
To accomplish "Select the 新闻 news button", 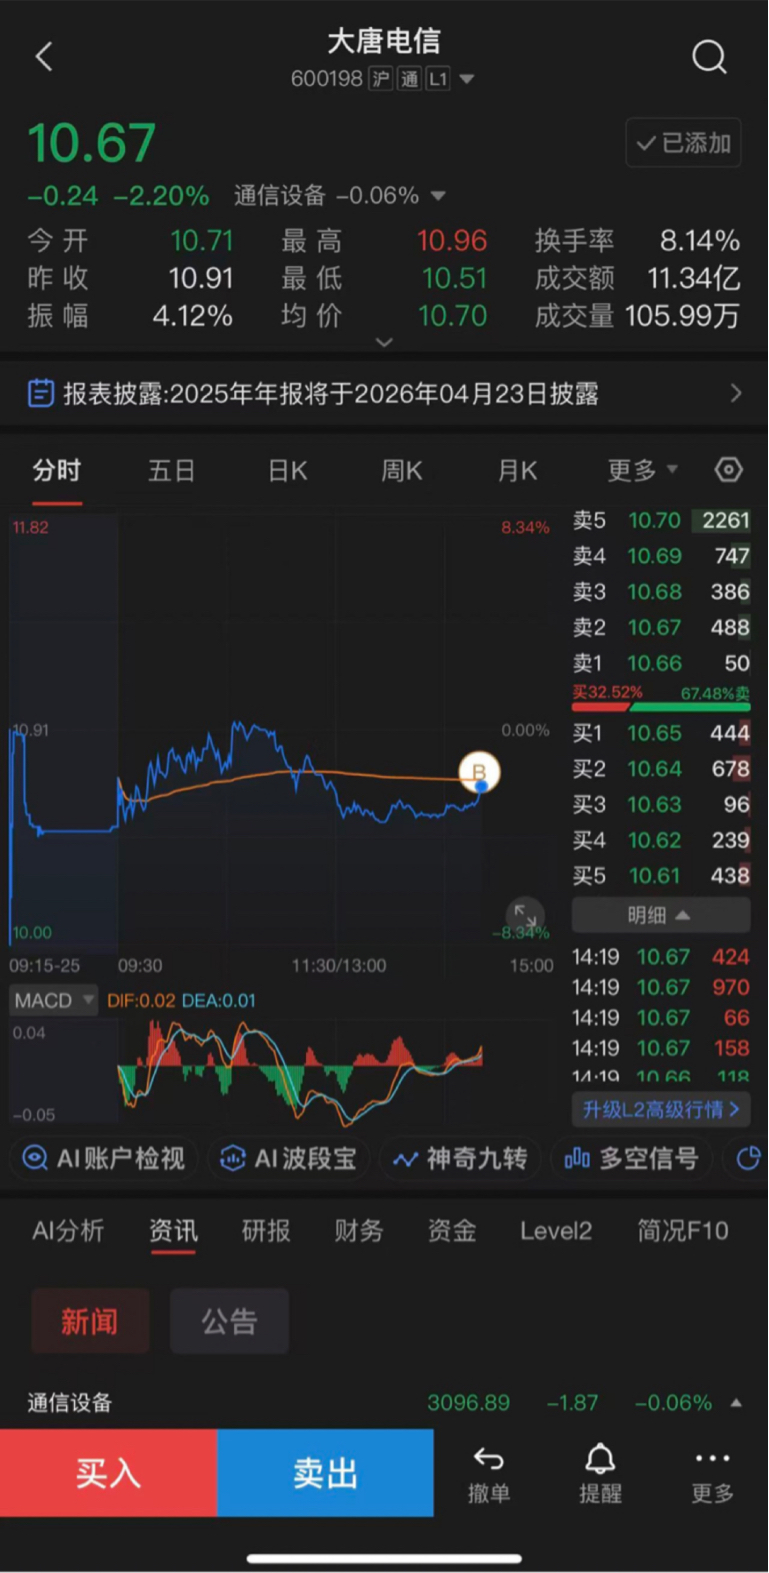I will (90, 1322).
